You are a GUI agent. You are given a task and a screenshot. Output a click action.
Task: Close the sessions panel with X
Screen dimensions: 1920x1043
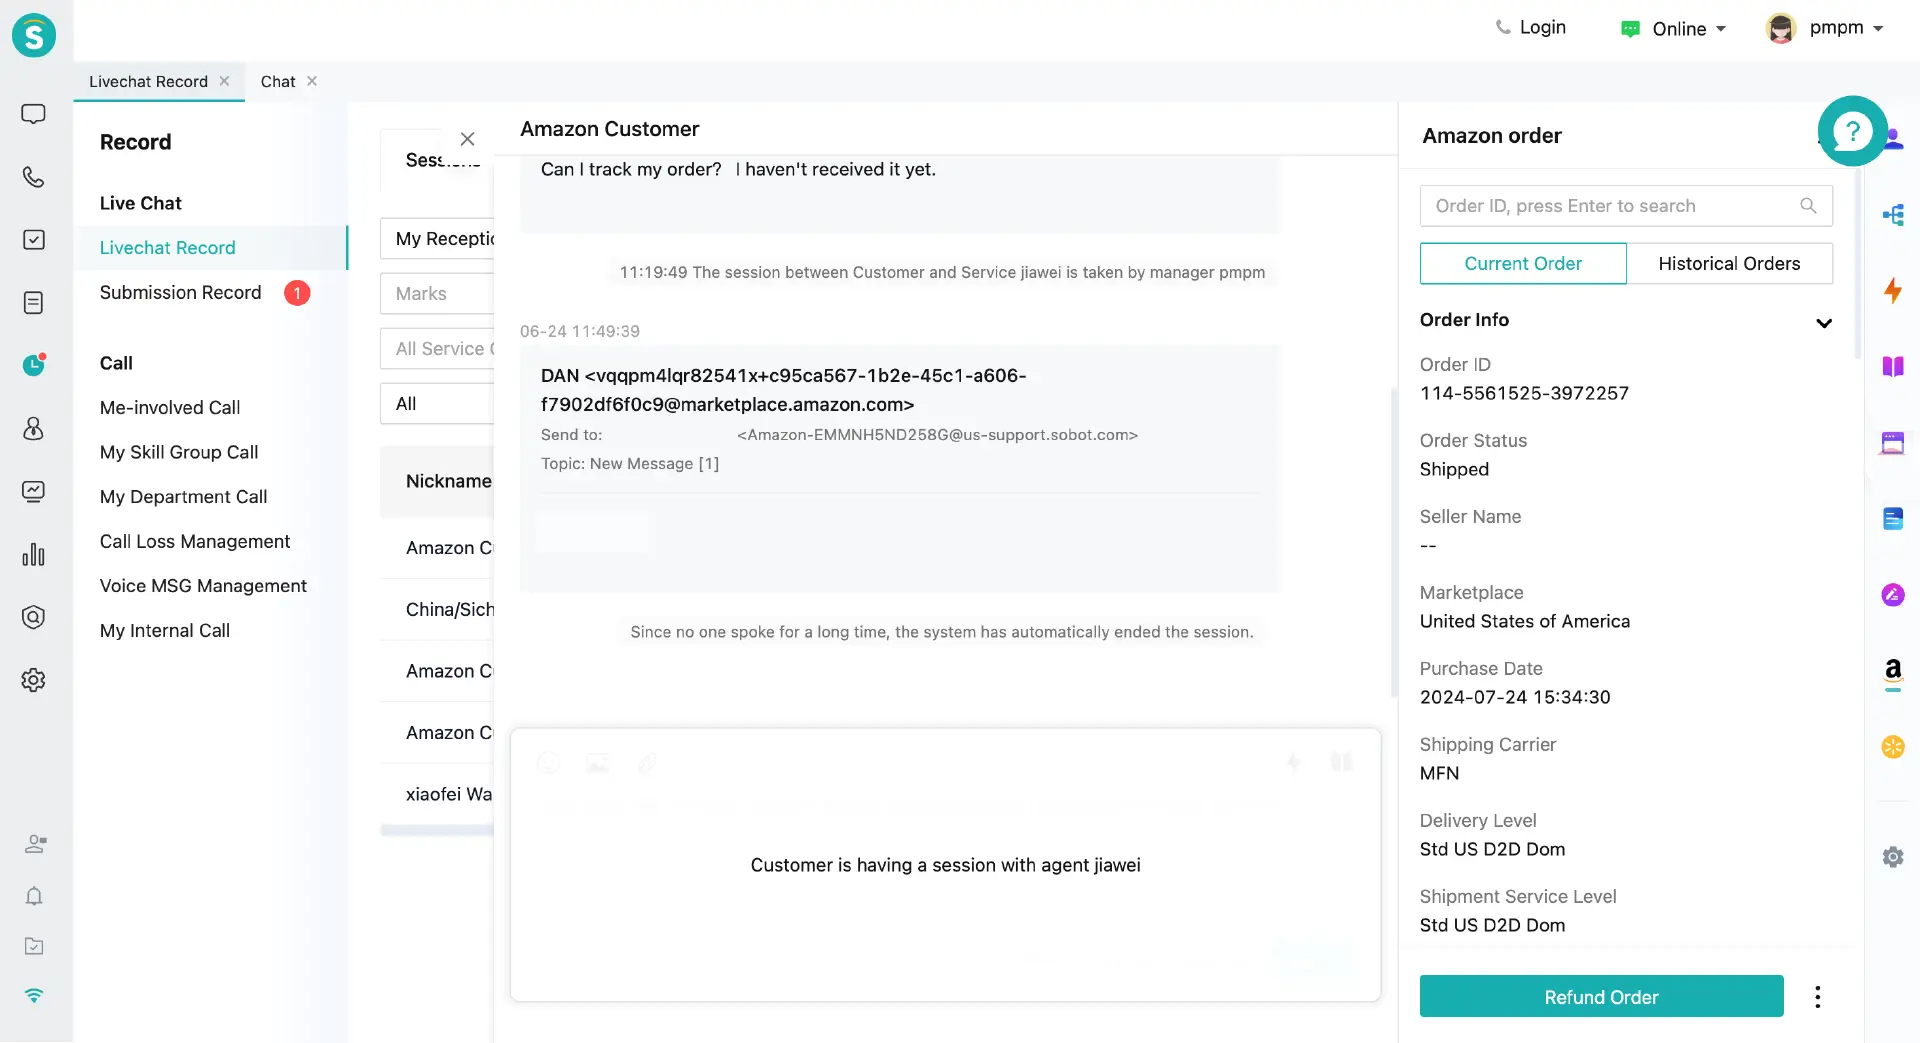click(x=467, y=139)
